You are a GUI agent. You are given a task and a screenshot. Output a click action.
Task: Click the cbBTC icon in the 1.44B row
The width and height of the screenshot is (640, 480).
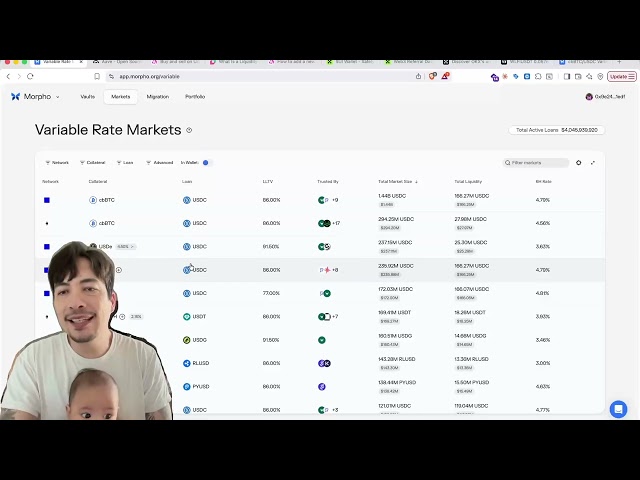[93, 200]
